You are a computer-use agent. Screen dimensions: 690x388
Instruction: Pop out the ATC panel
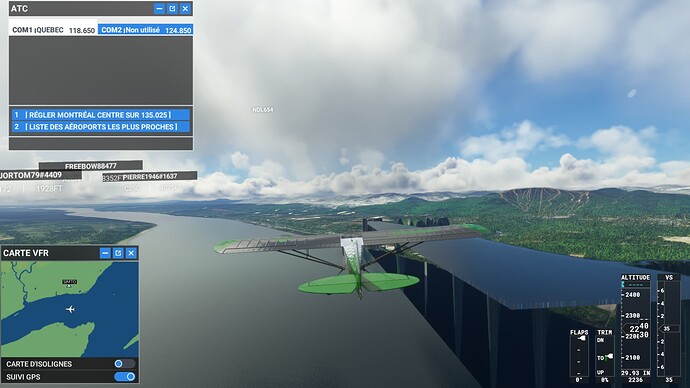tap(172, 8)
